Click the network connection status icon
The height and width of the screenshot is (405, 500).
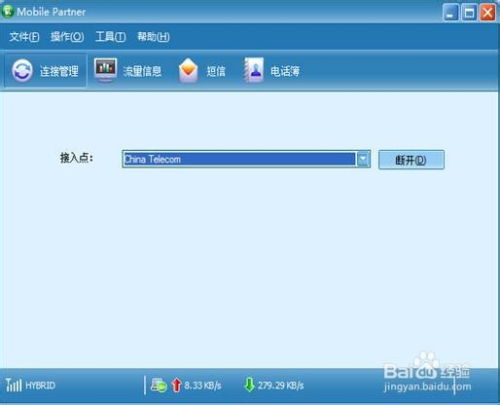159,385
